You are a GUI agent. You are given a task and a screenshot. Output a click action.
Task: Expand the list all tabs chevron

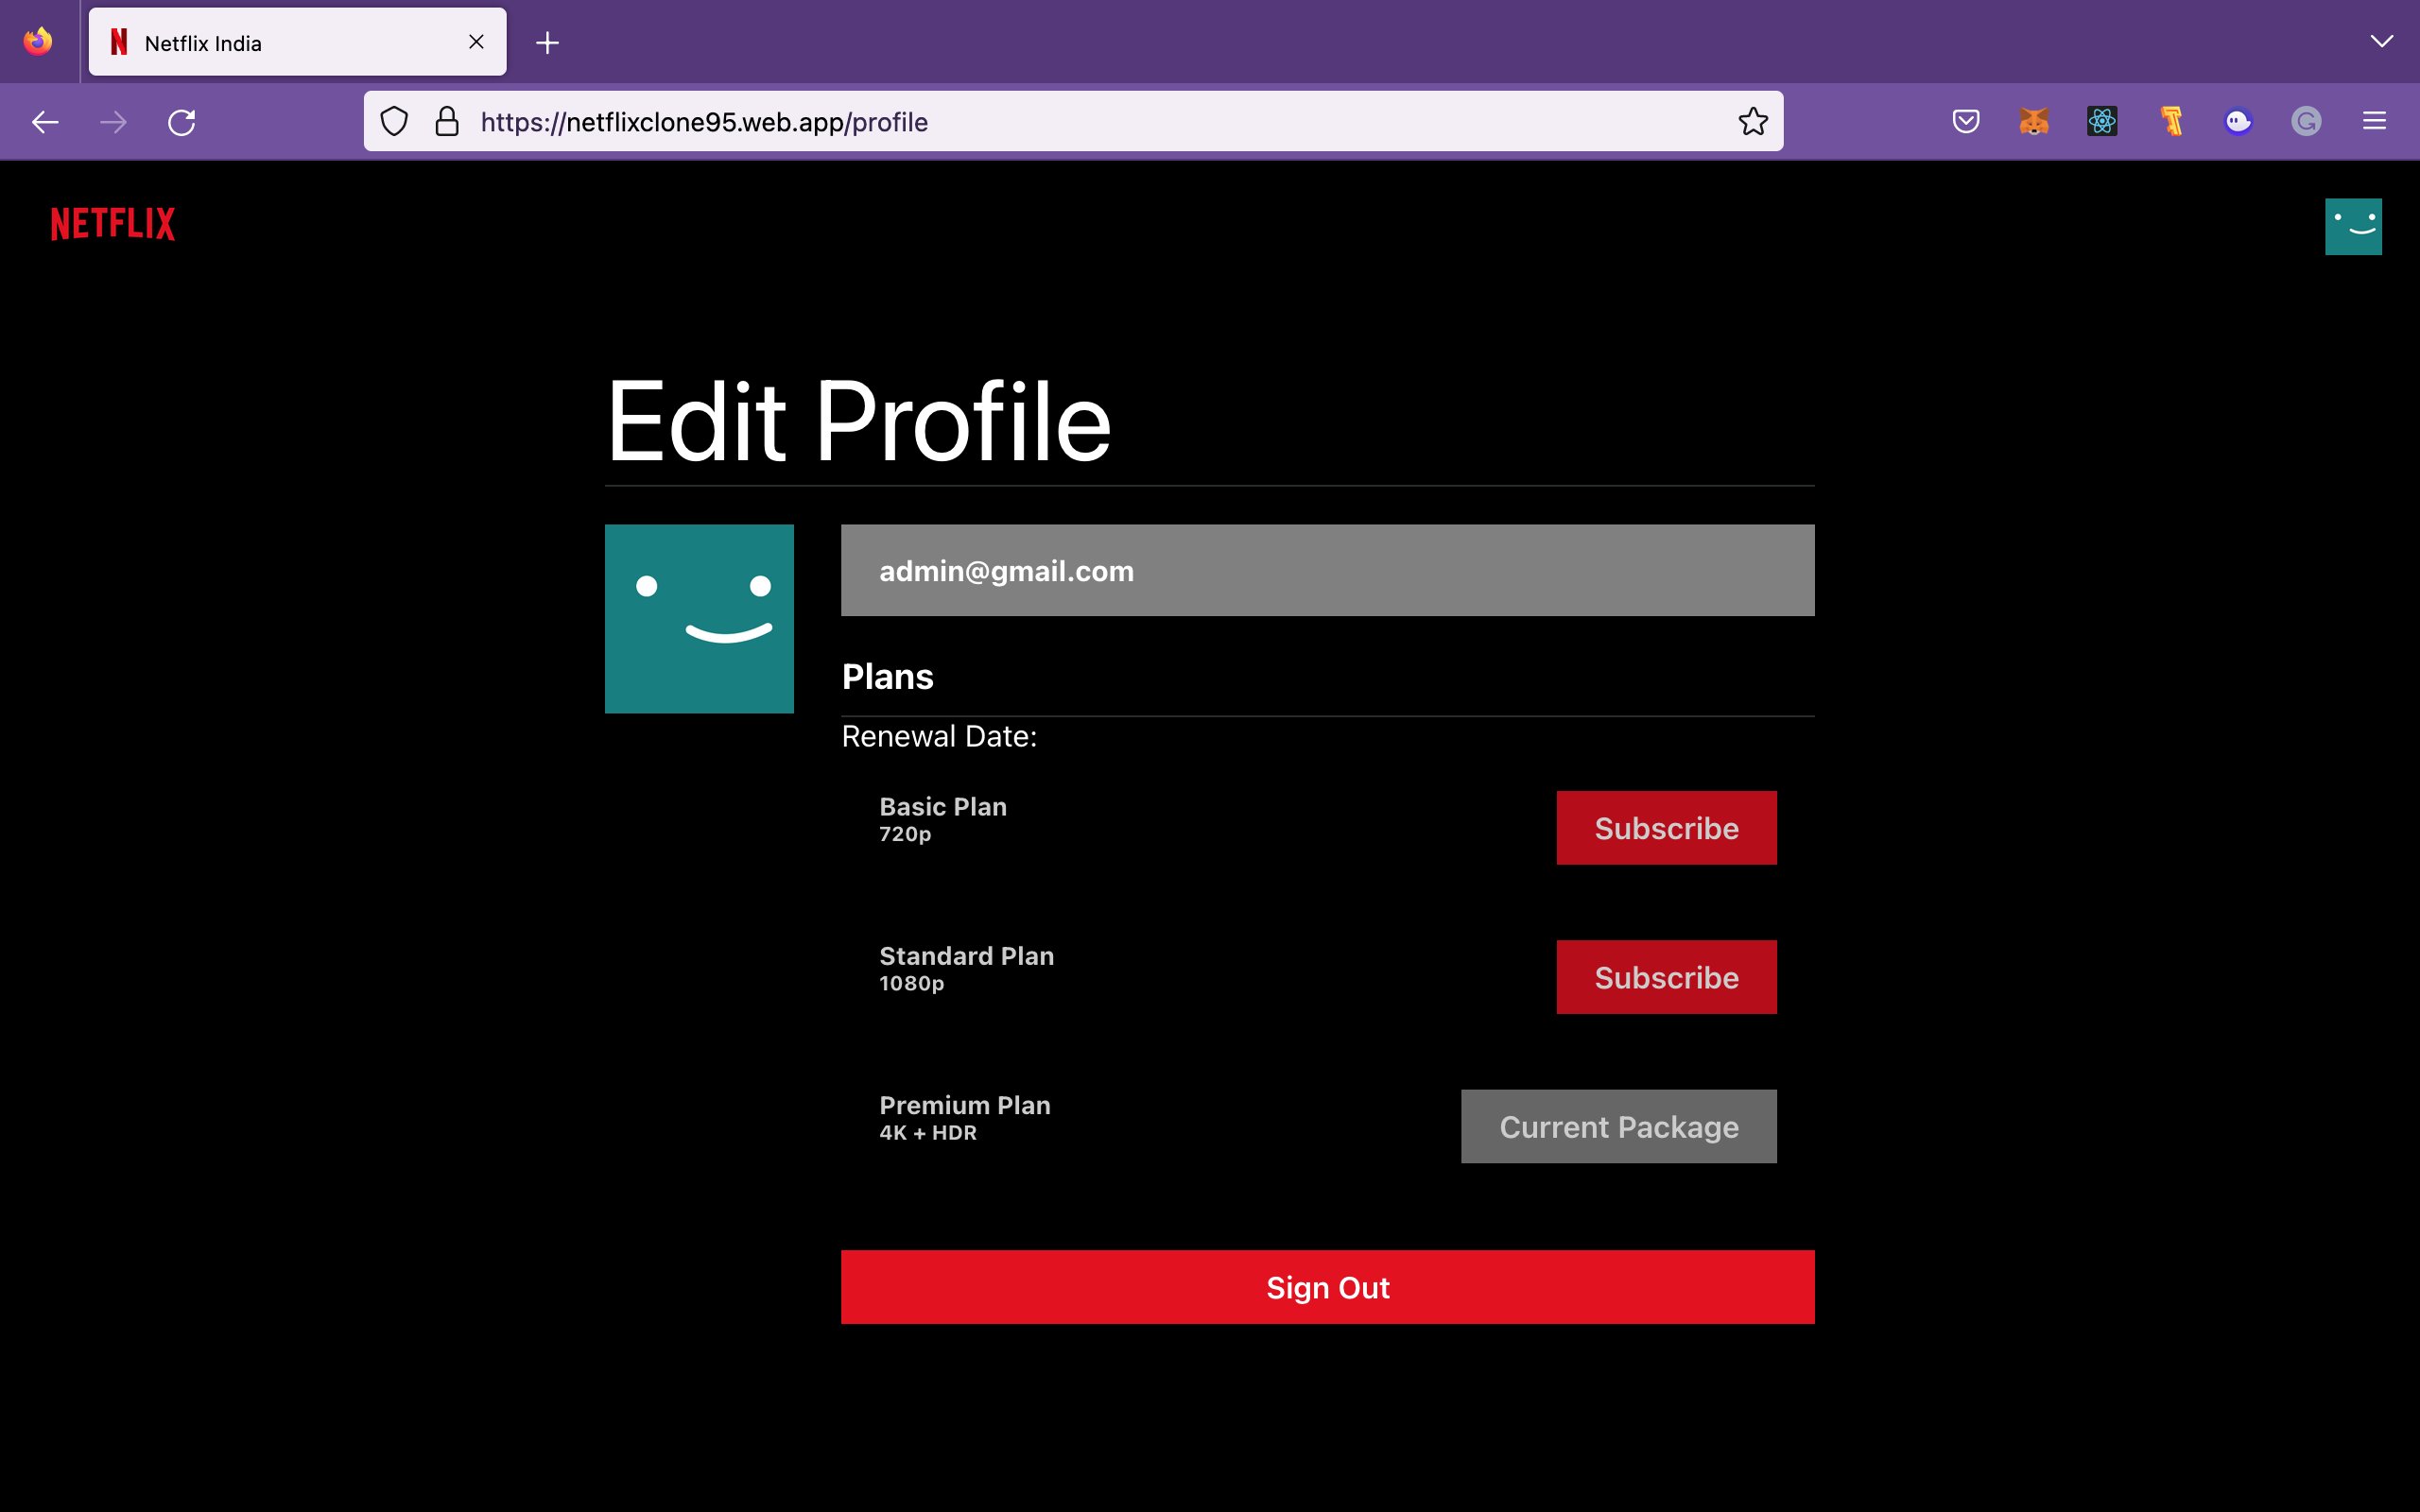point(2381,41)
